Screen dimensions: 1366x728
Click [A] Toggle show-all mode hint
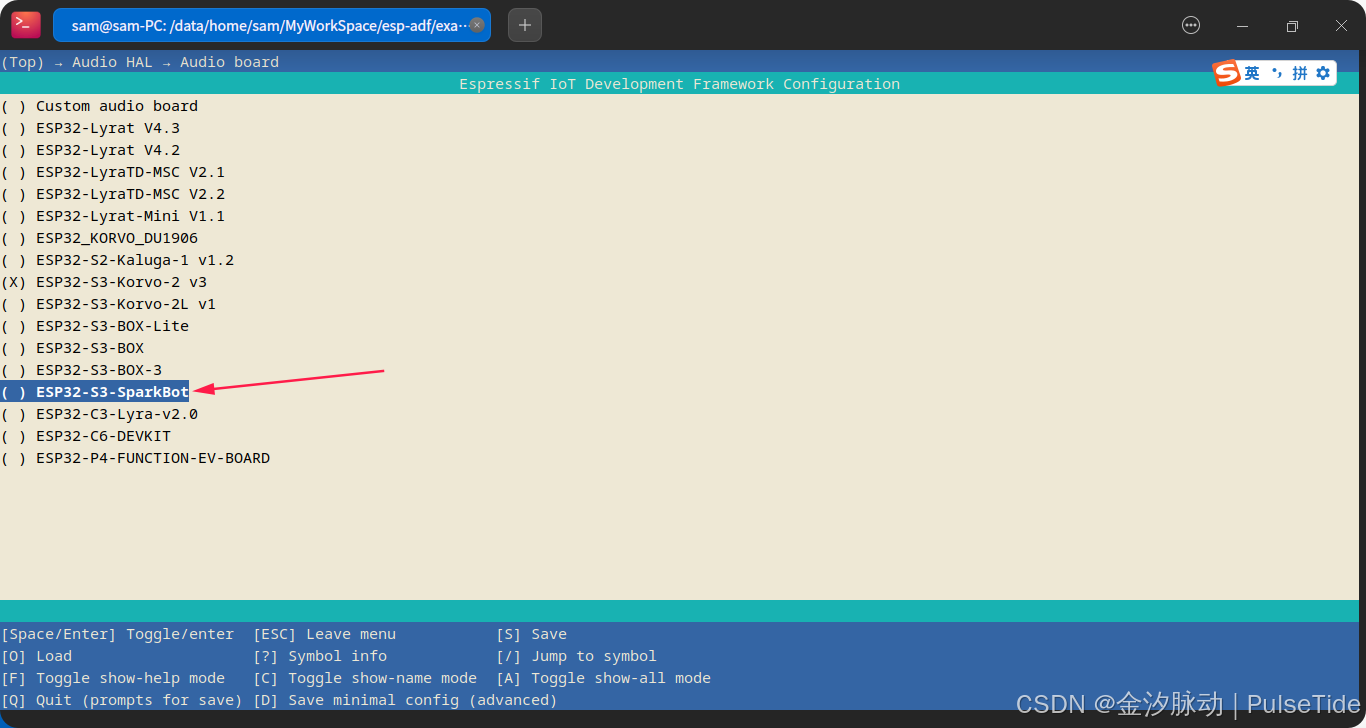click(603, 678)
